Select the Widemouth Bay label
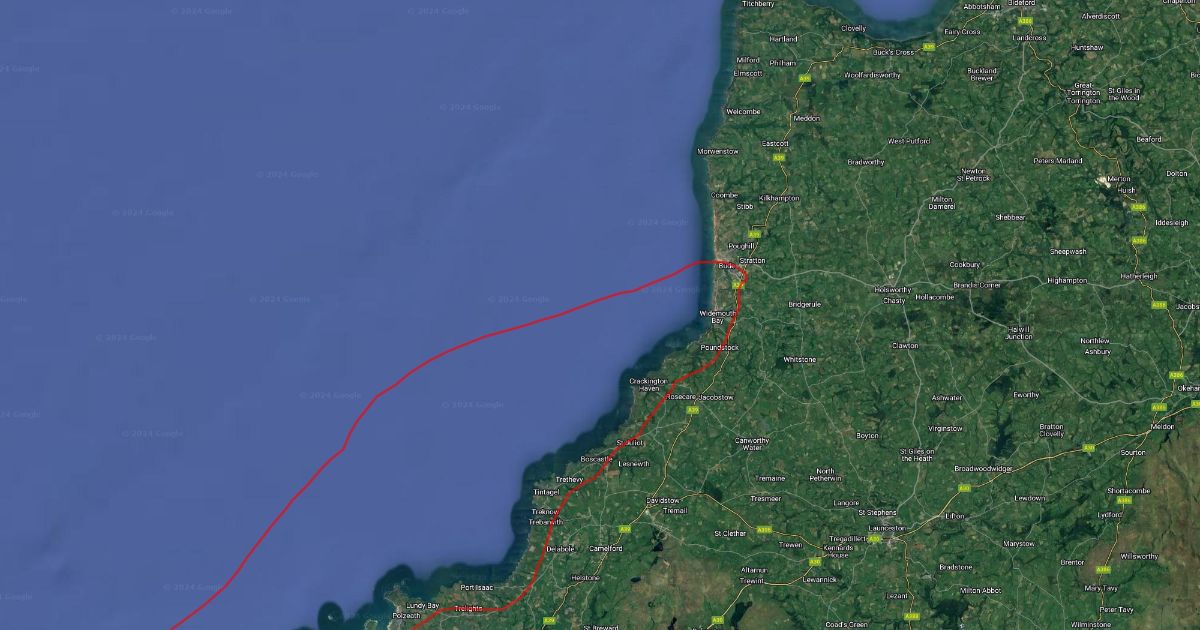This screenshot has width=1200, height=630. (x=717, y=316)
